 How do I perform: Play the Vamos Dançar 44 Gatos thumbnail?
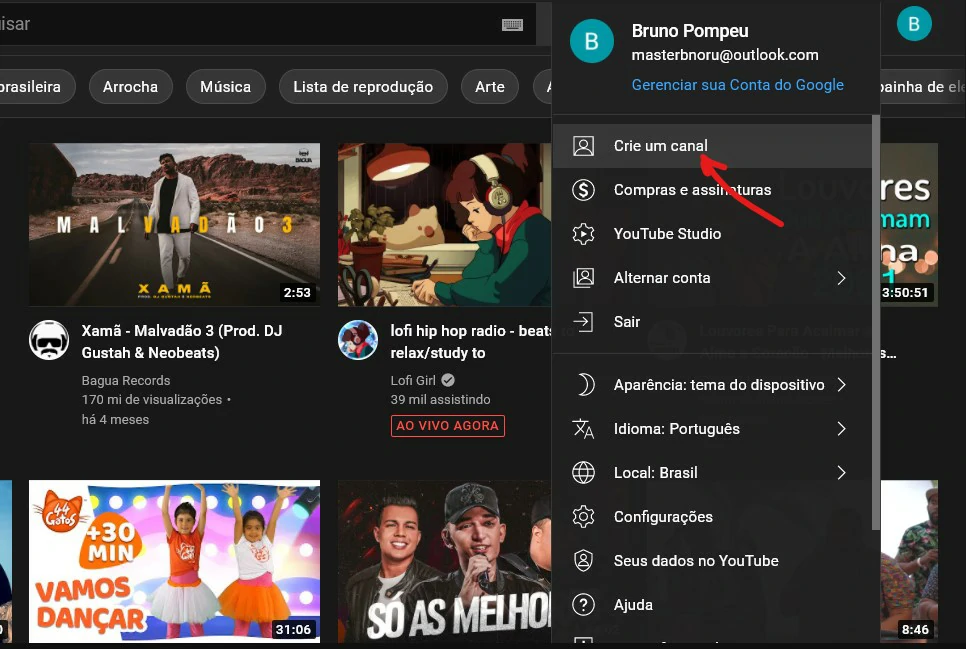pos(174,561)
